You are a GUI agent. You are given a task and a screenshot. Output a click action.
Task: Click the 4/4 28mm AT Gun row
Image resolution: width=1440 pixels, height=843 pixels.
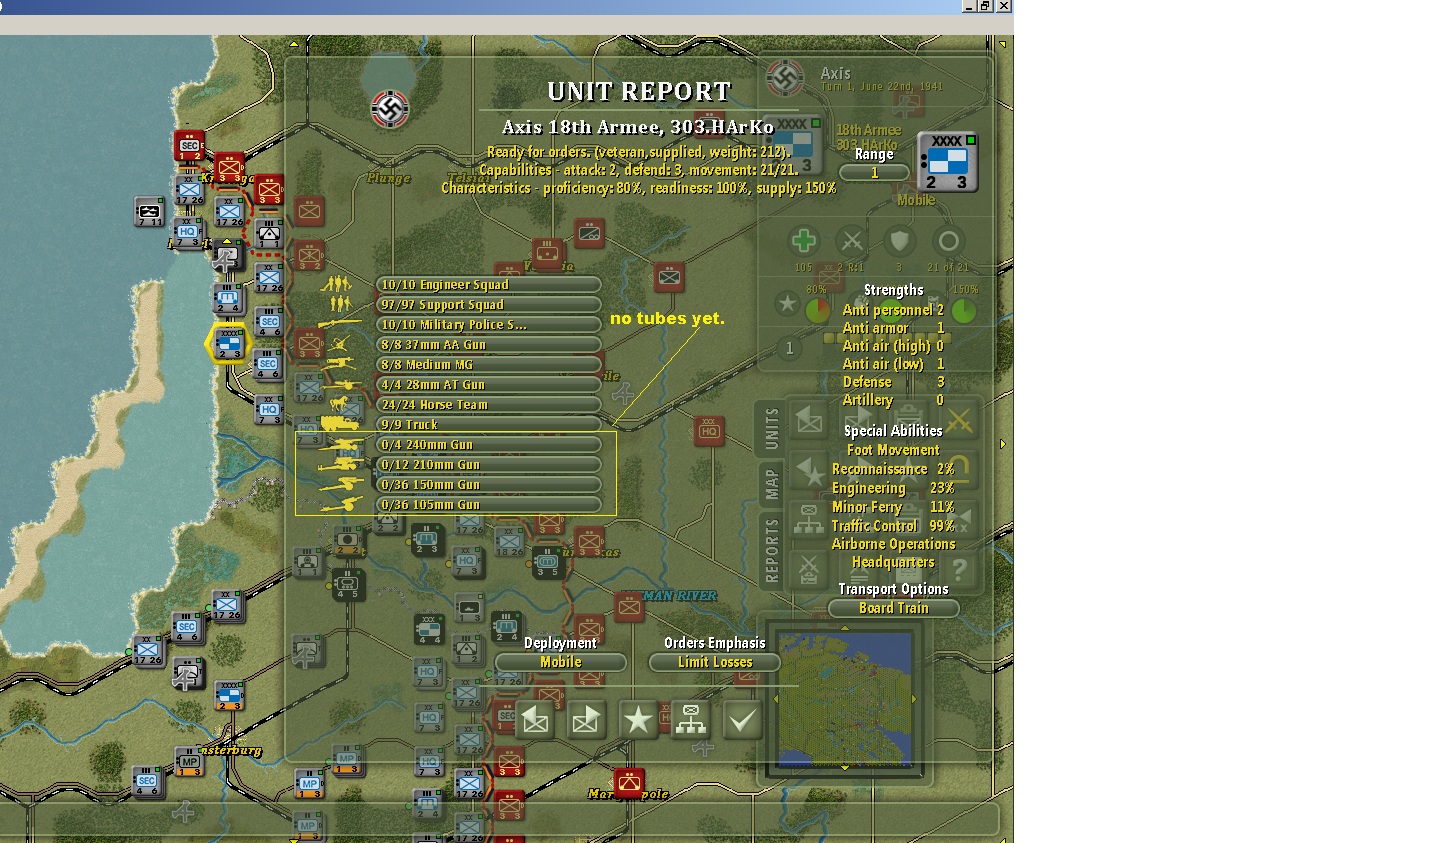489,385
